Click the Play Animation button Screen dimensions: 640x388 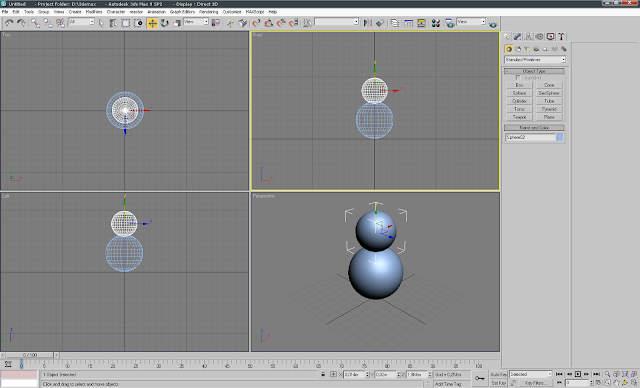(578, 374)
